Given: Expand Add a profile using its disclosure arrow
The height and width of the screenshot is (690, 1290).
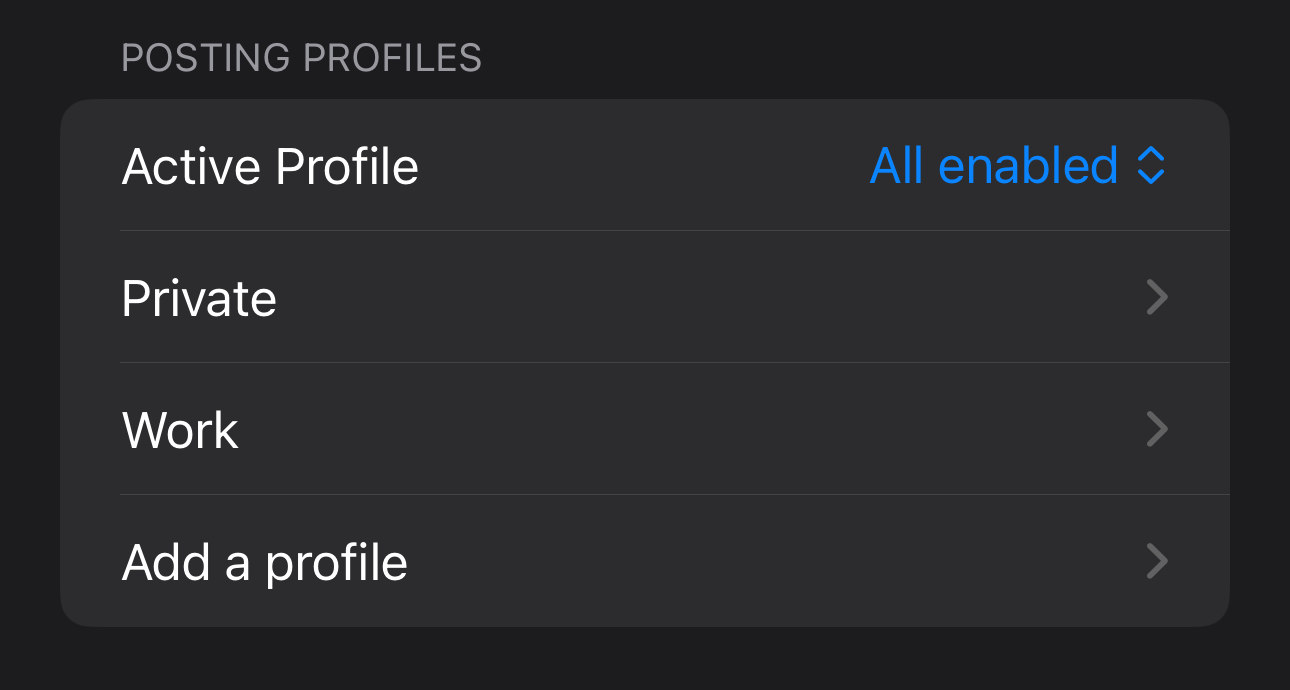Looking at the screenshot, I should [x=1156, y=562].
